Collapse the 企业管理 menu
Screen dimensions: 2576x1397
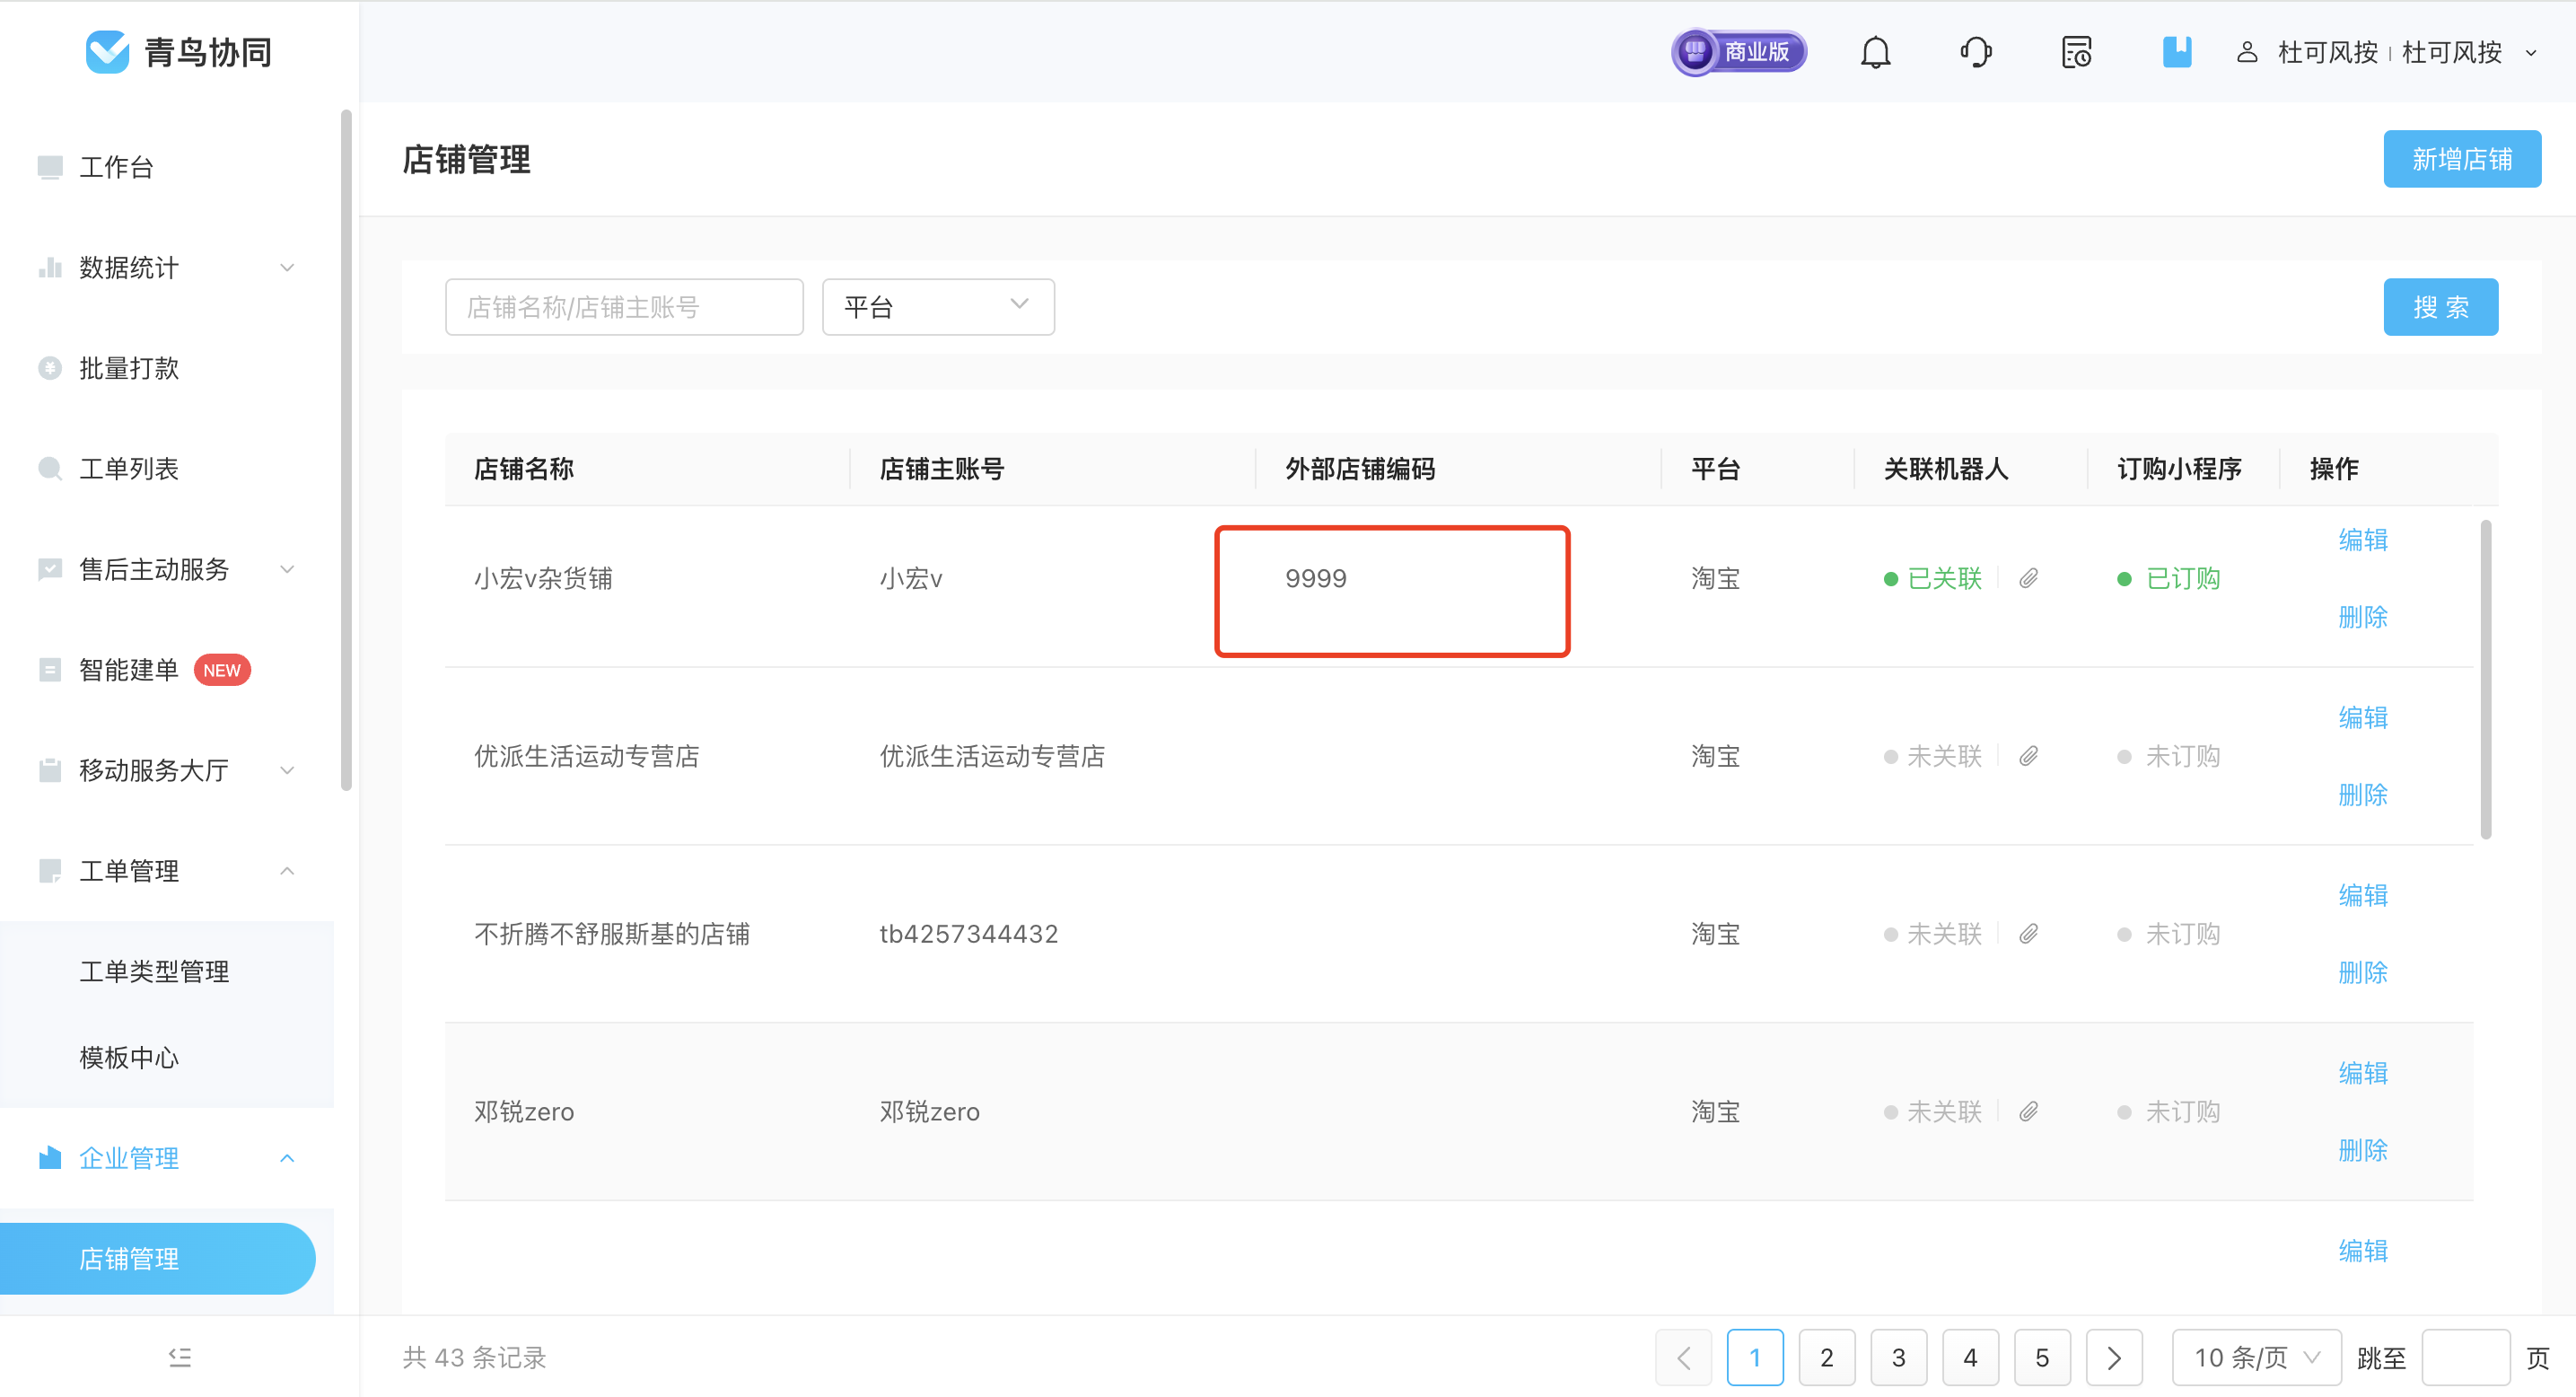[287, 1158]
